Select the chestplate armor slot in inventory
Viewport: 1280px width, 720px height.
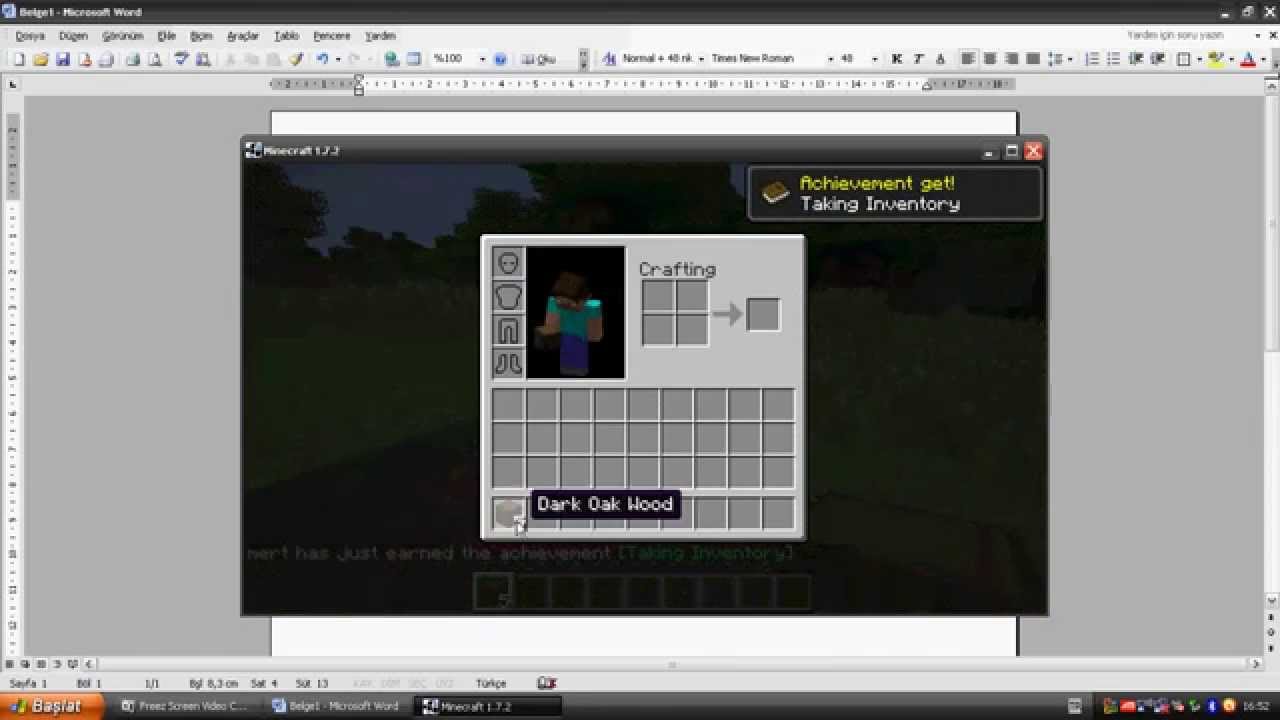pyautogui.click(x=508, y=297)
